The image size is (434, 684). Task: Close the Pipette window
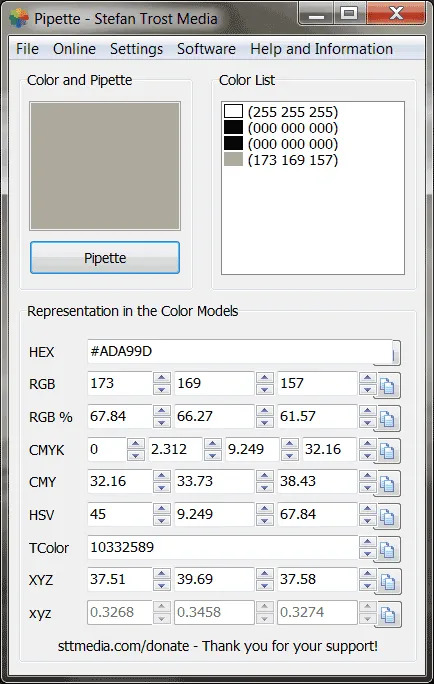tap(396, 14)
